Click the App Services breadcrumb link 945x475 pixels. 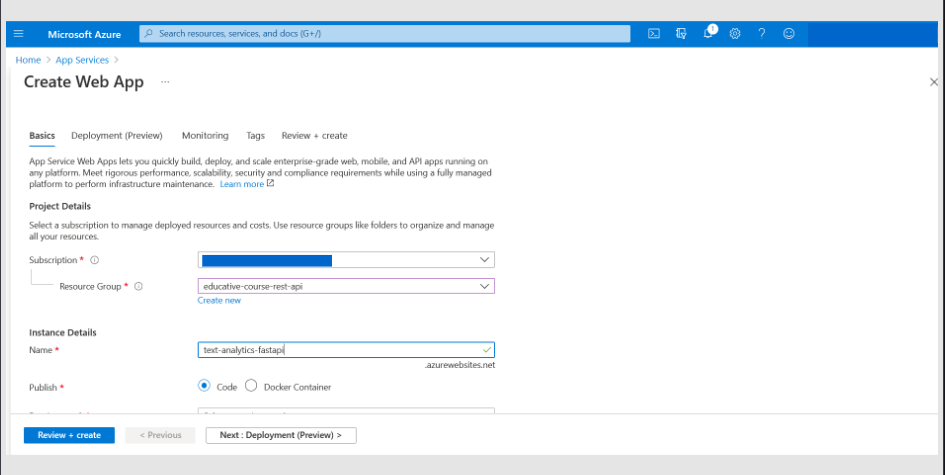[x=82, y=60]
